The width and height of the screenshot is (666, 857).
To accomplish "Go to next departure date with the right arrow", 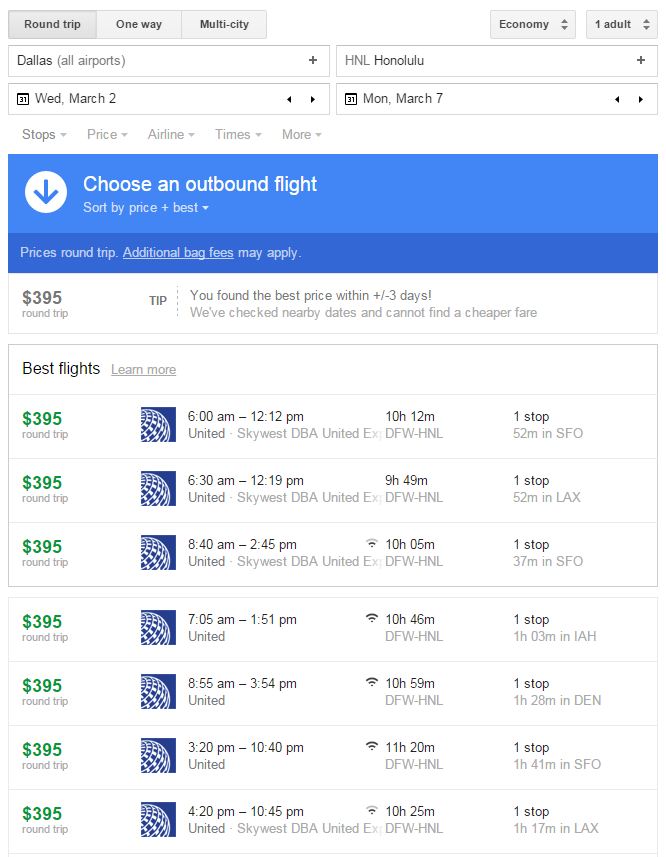I will [x=313, y=99].
